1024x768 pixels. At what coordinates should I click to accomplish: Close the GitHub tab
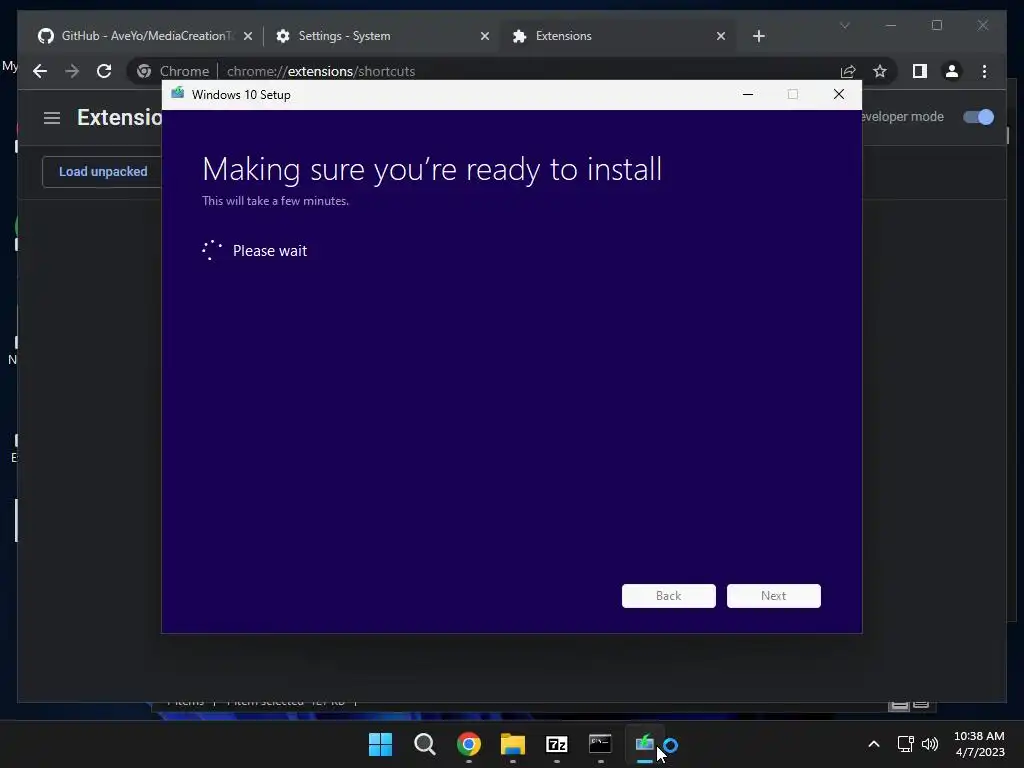pos(248,36)
